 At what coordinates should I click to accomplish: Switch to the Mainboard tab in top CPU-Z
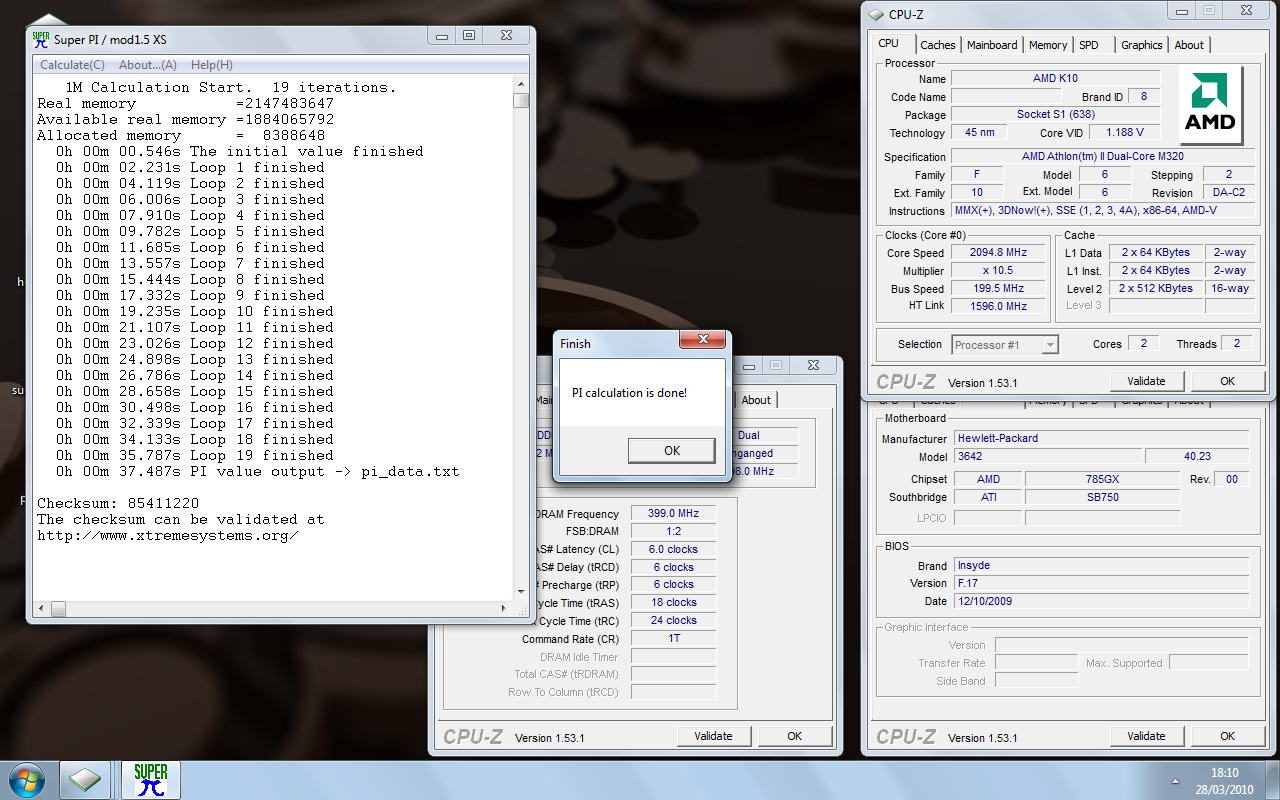point(992,45)
